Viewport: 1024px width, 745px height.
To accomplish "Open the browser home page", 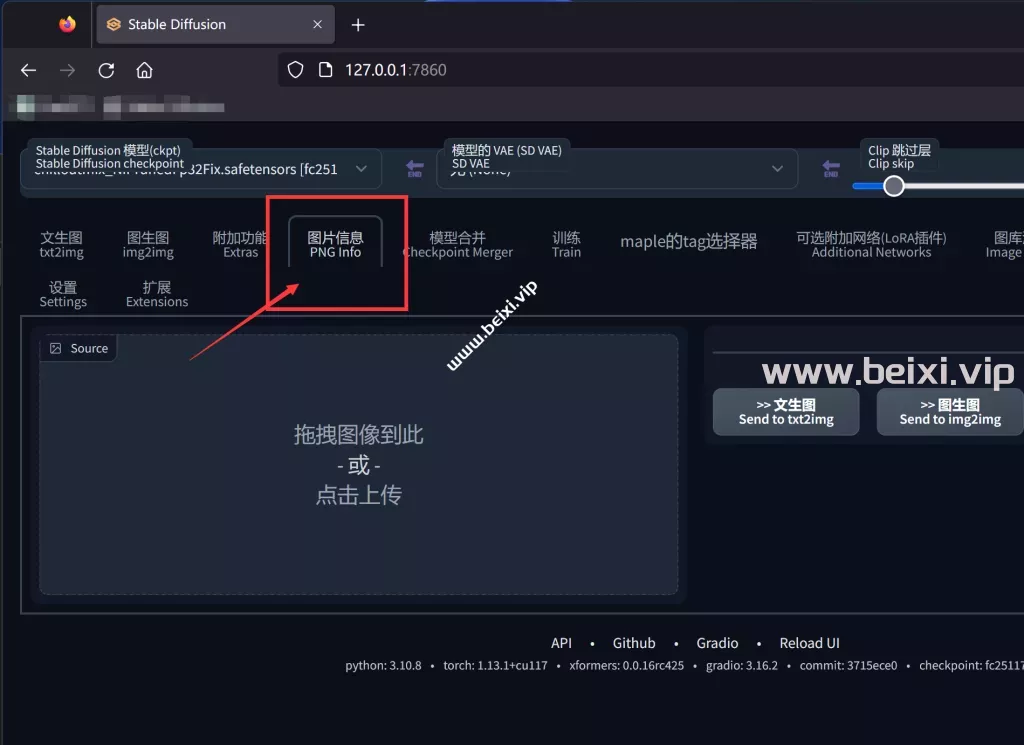I will (144, 70).
